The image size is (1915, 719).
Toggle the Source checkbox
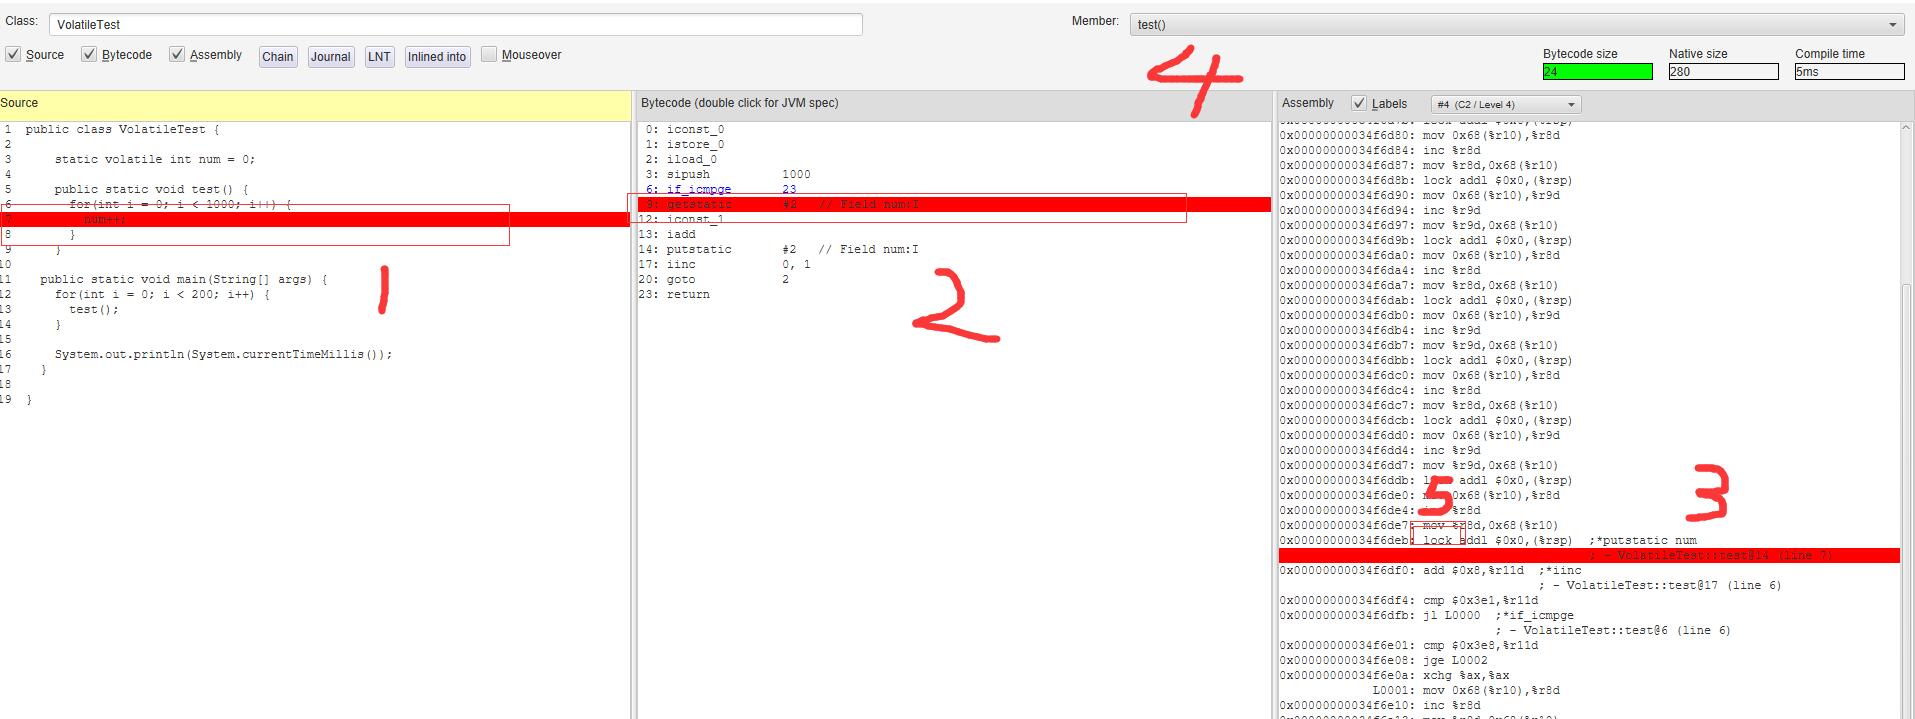click(13, 54)
